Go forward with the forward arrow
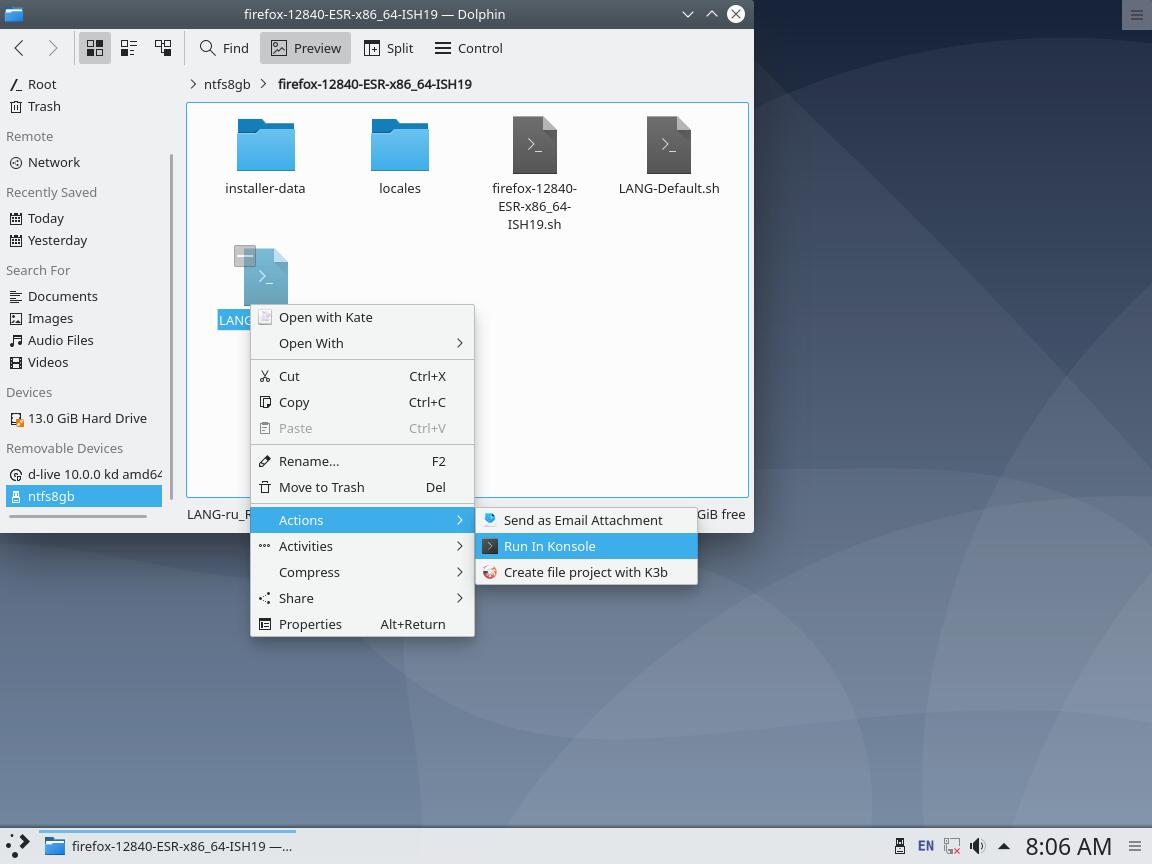Image resolution: width=1152 pixels, height=864 pixels. (52, 48)
